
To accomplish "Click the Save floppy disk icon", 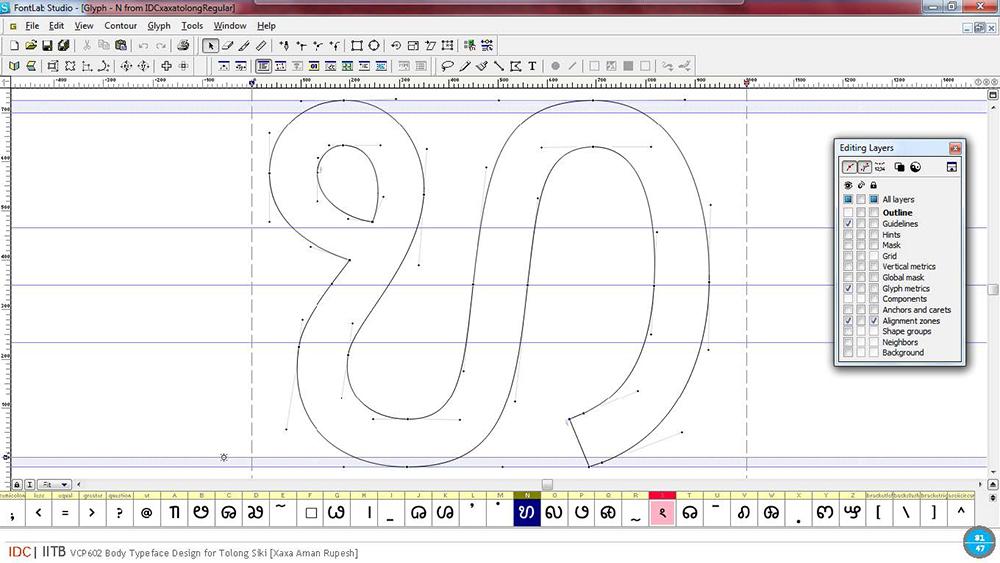I will pos(47,45).
